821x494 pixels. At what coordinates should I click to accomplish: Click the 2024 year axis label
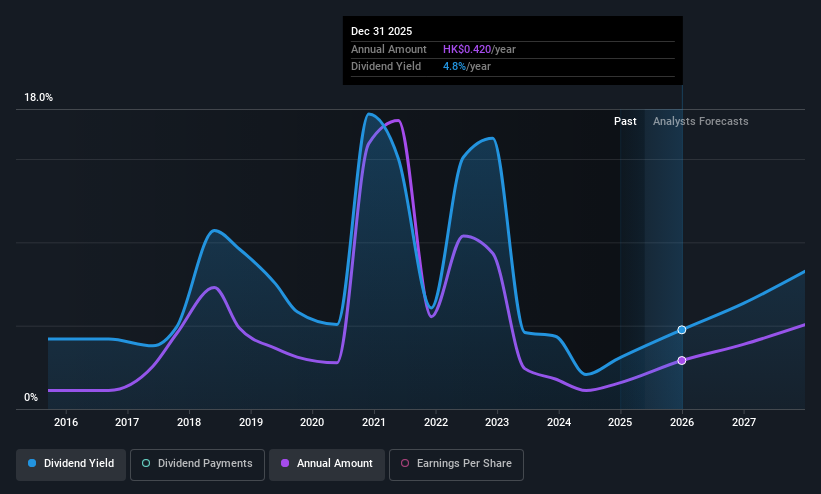(559, 422)
